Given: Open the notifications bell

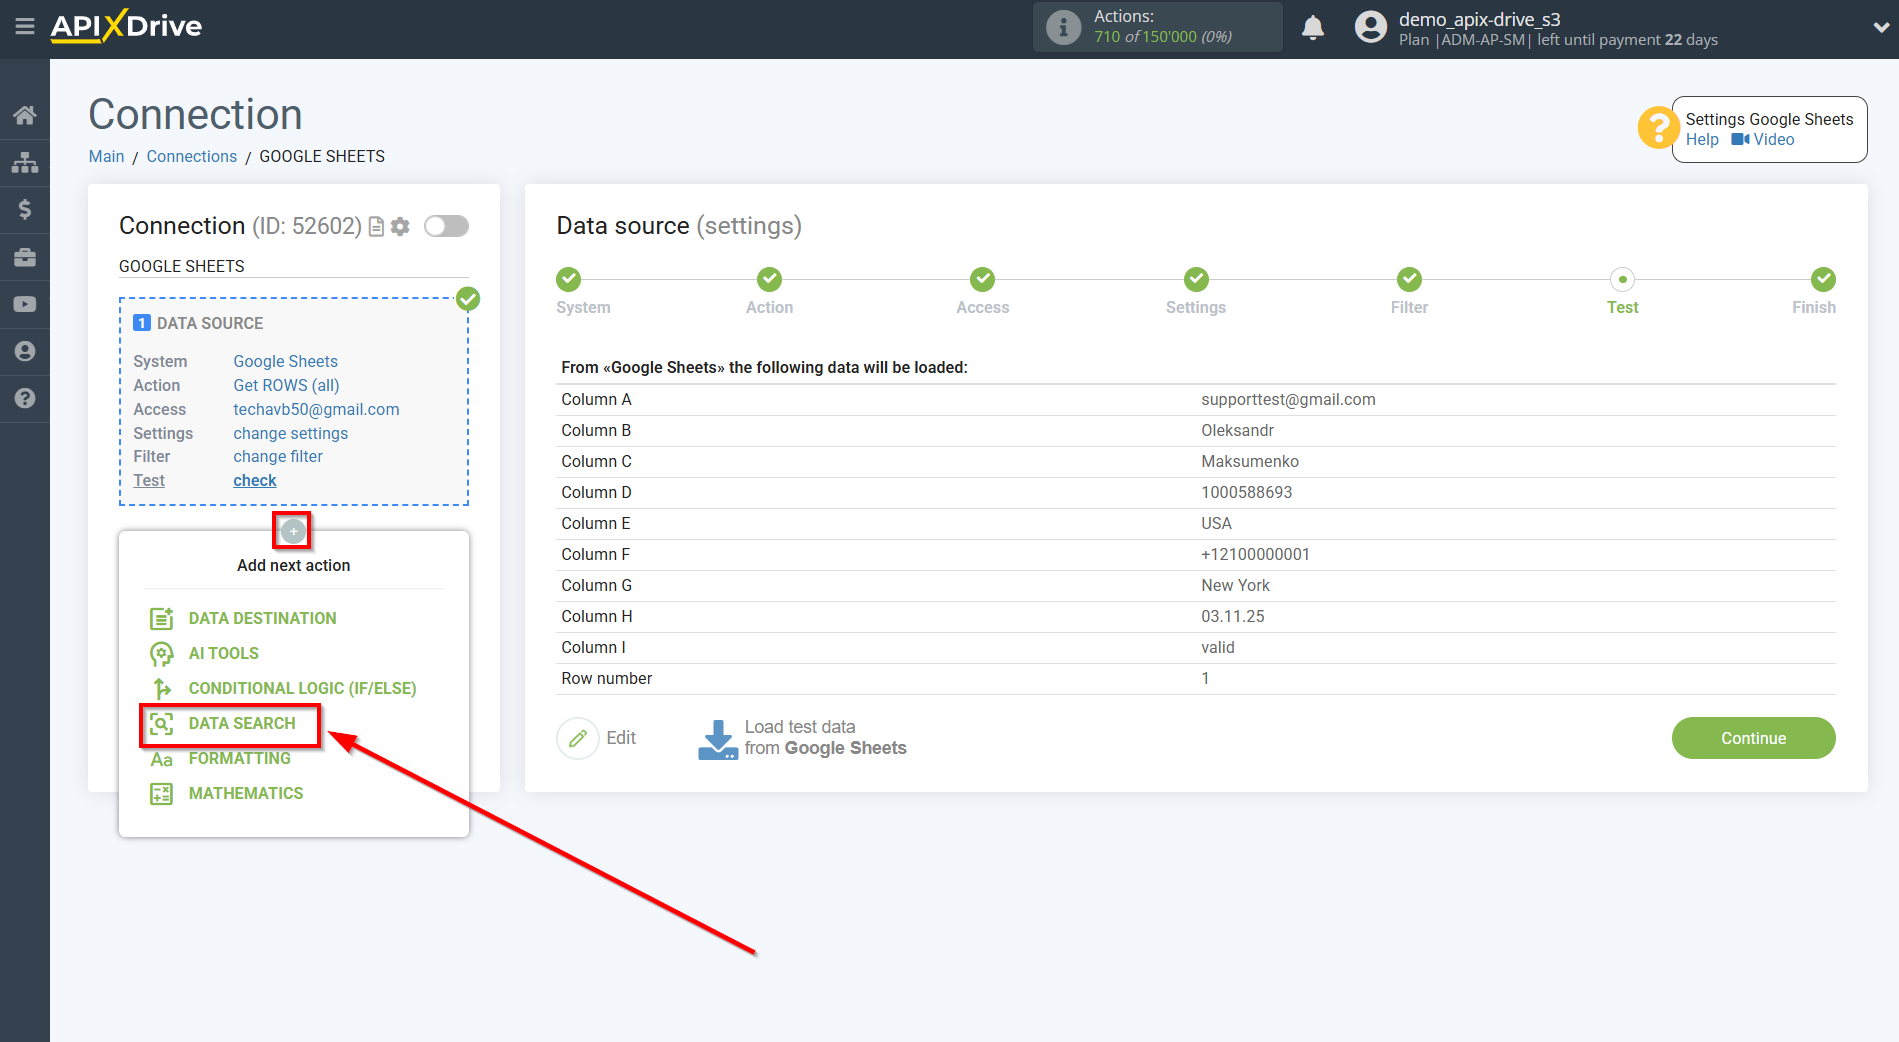Looking at the screenshot, I should [1313, 27].
